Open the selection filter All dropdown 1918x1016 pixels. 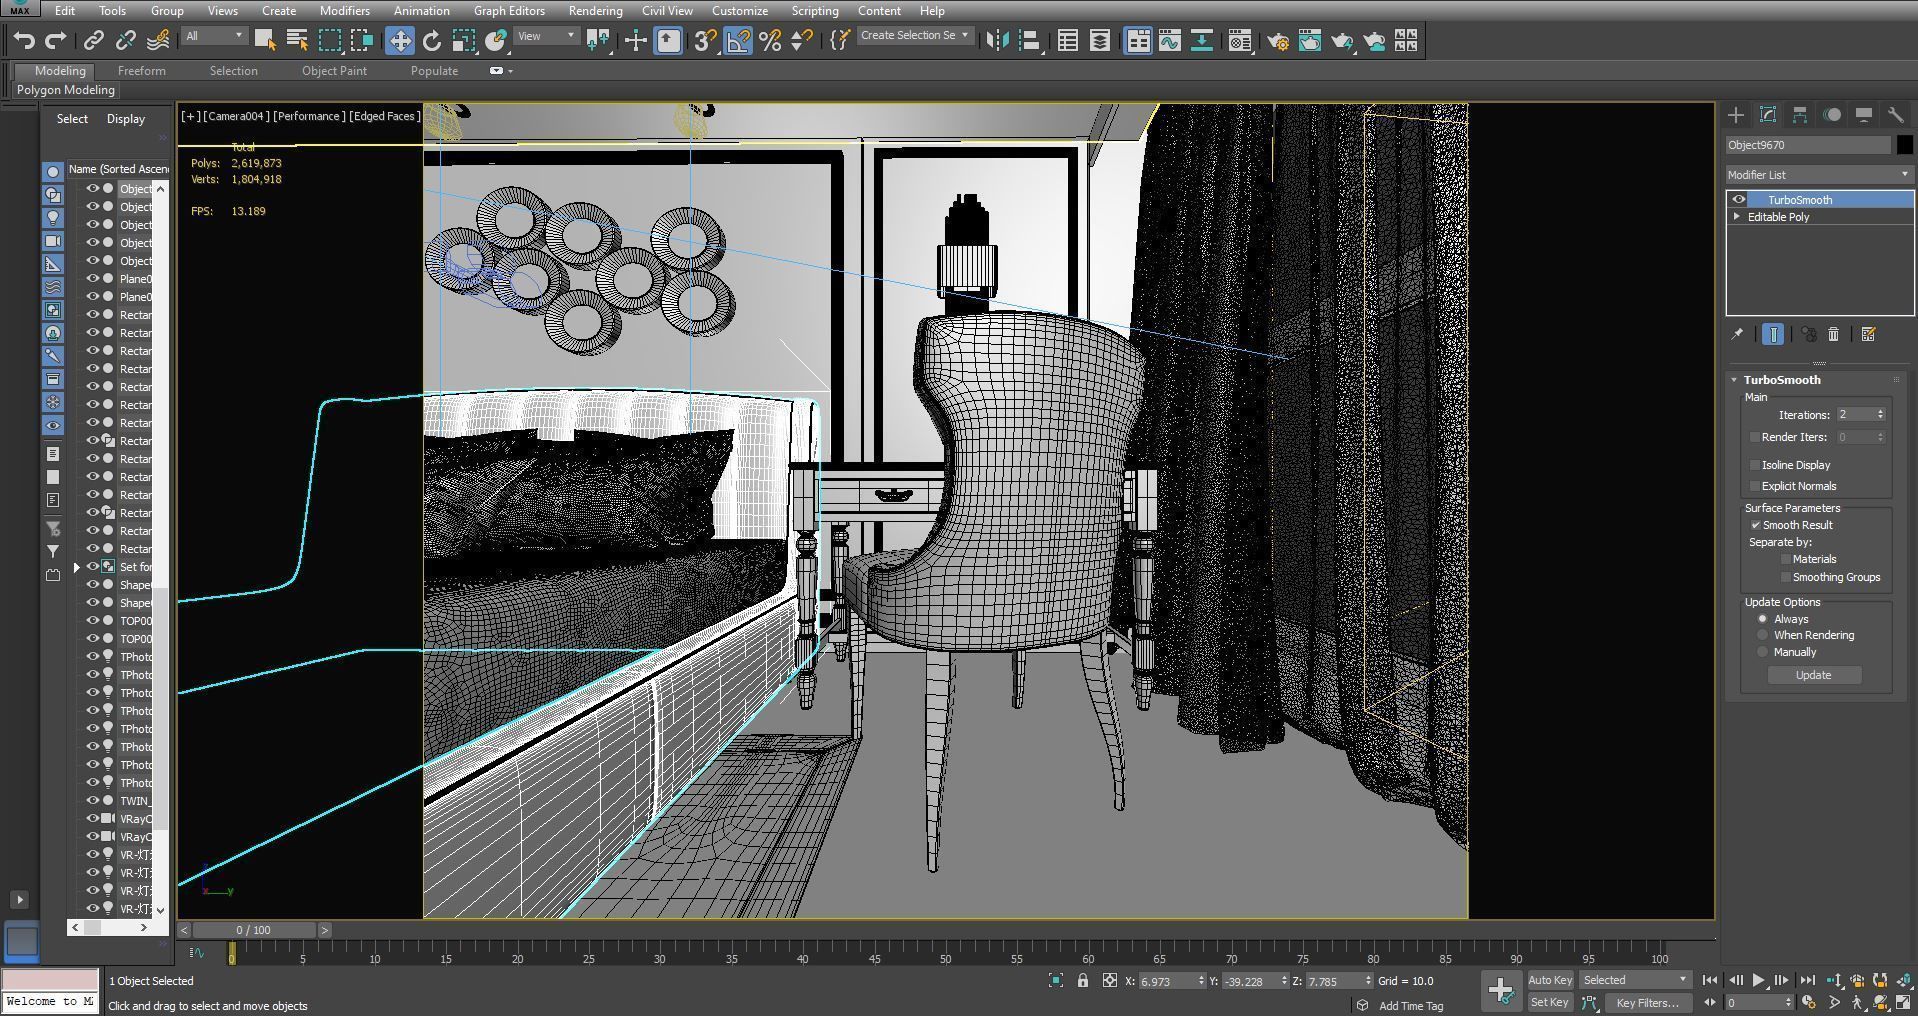point(214,36)
